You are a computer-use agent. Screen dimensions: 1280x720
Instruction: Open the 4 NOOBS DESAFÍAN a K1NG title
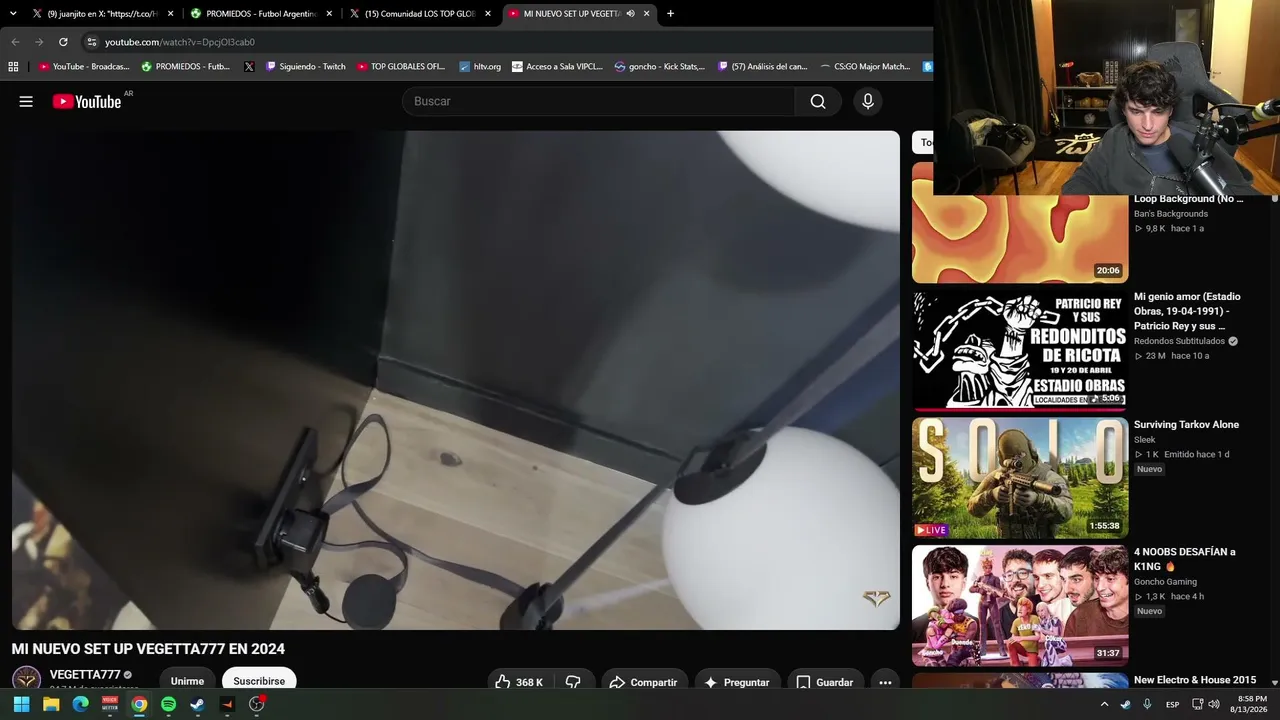[x=1185, y=559]
